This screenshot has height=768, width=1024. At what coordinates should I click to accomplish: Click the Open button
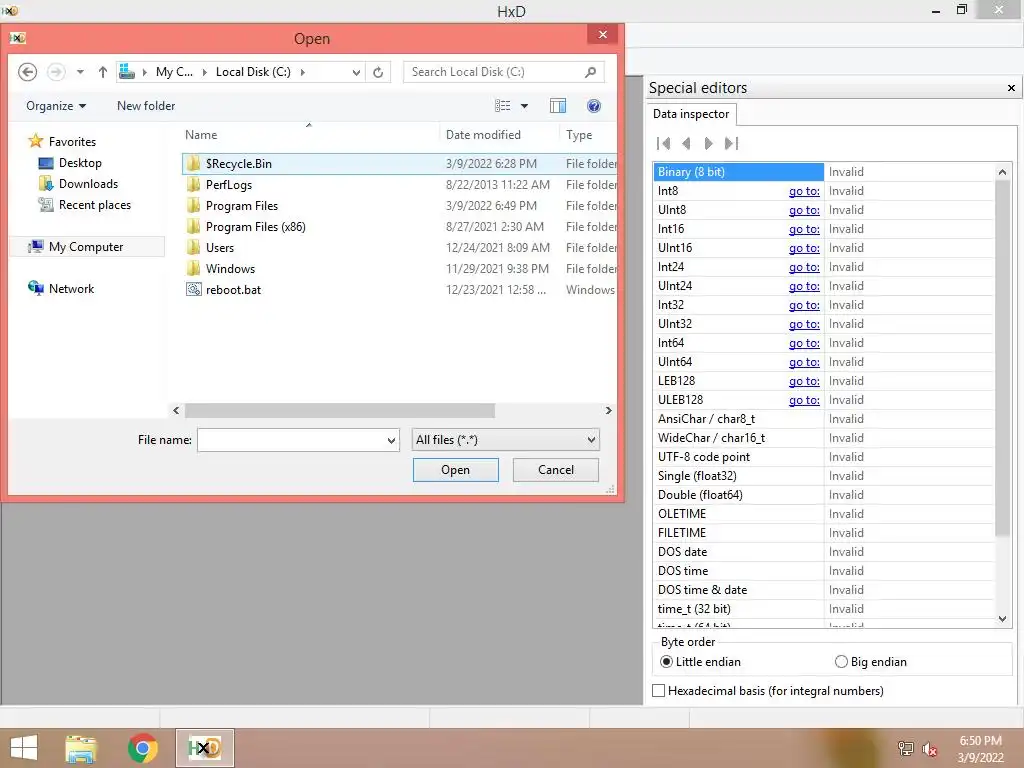[455, 470]
